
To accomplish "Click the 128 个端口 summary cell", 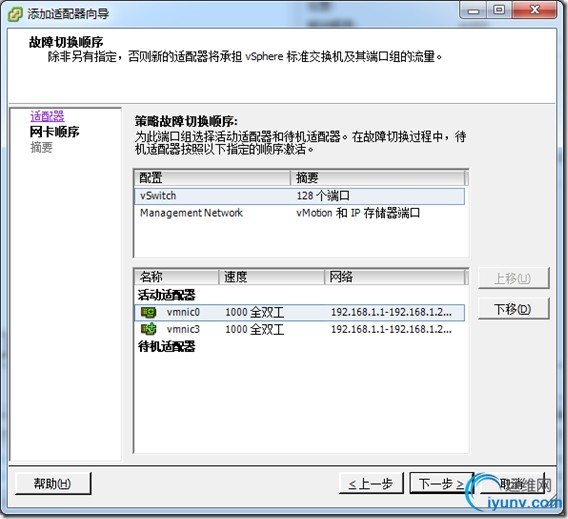I will (323, 196).
